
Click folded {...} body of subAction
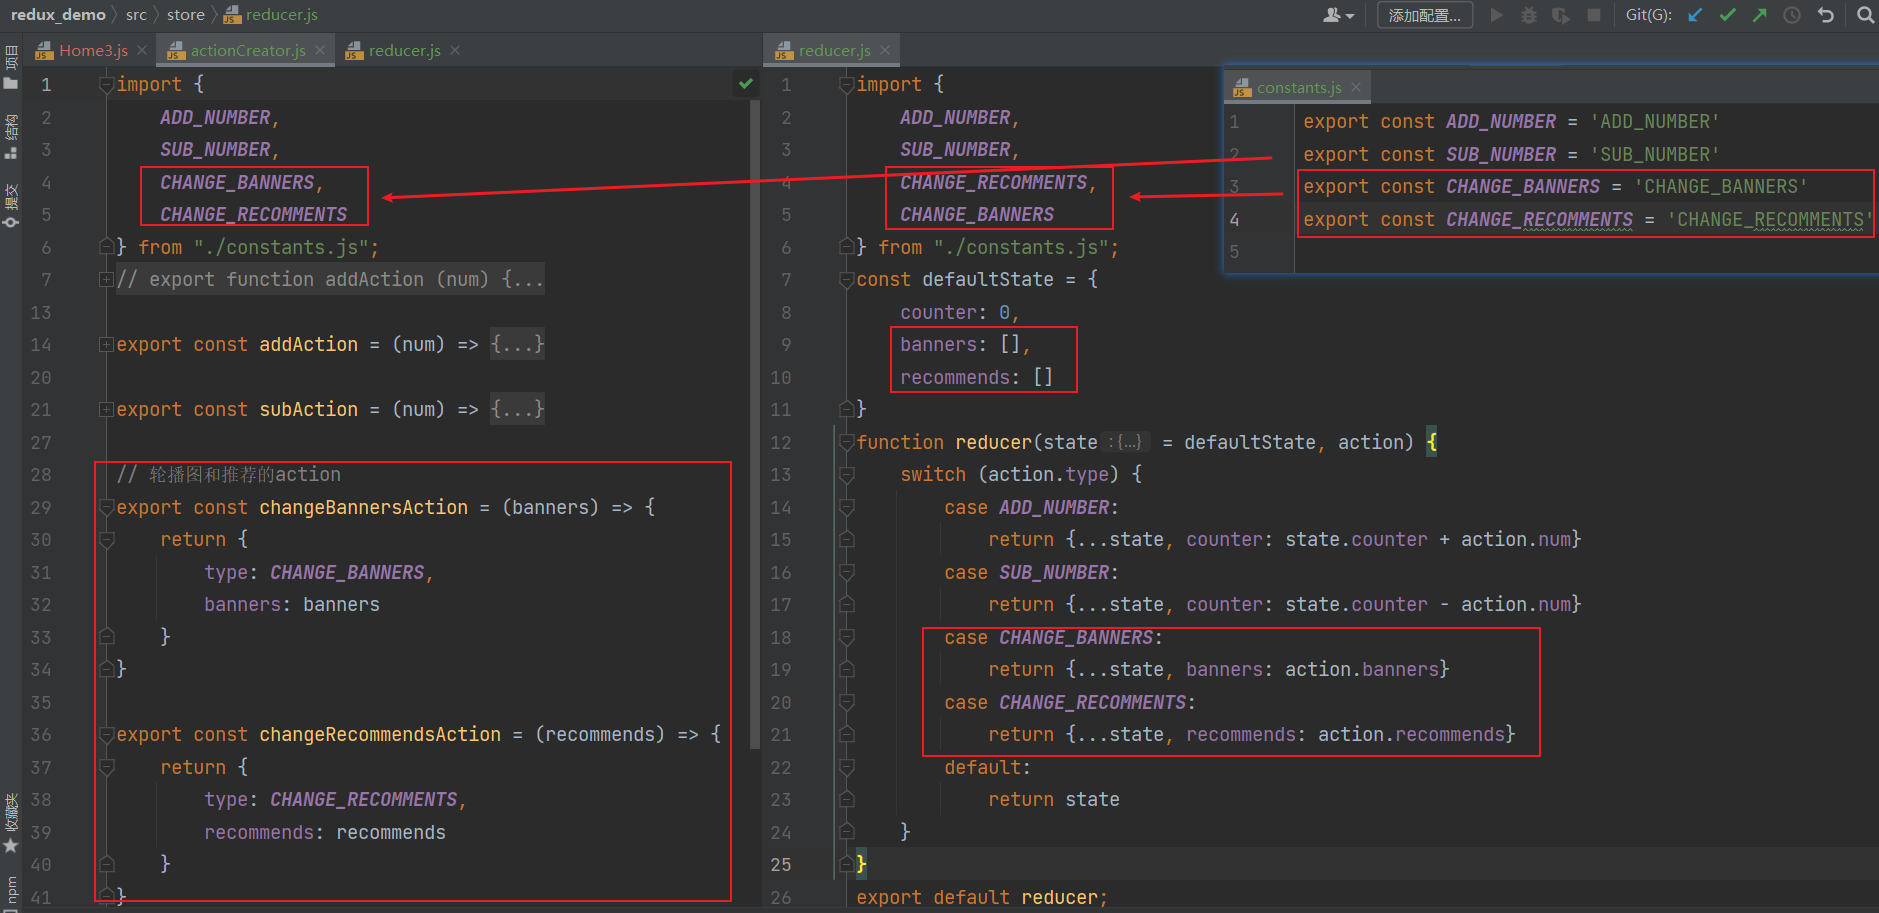517,410
